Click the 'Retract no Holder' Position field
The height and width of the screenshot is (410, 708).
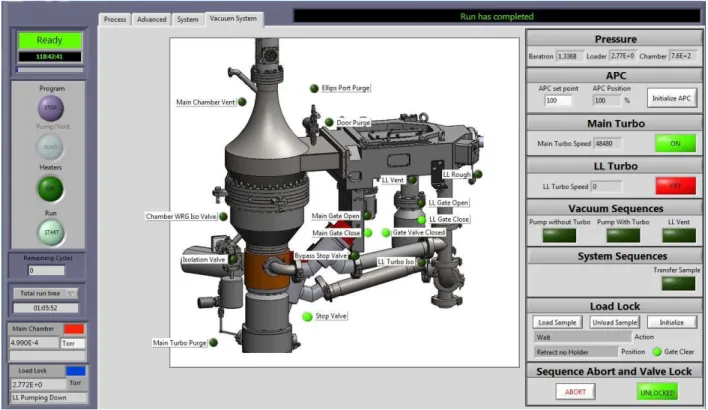[x=576, y=352]
